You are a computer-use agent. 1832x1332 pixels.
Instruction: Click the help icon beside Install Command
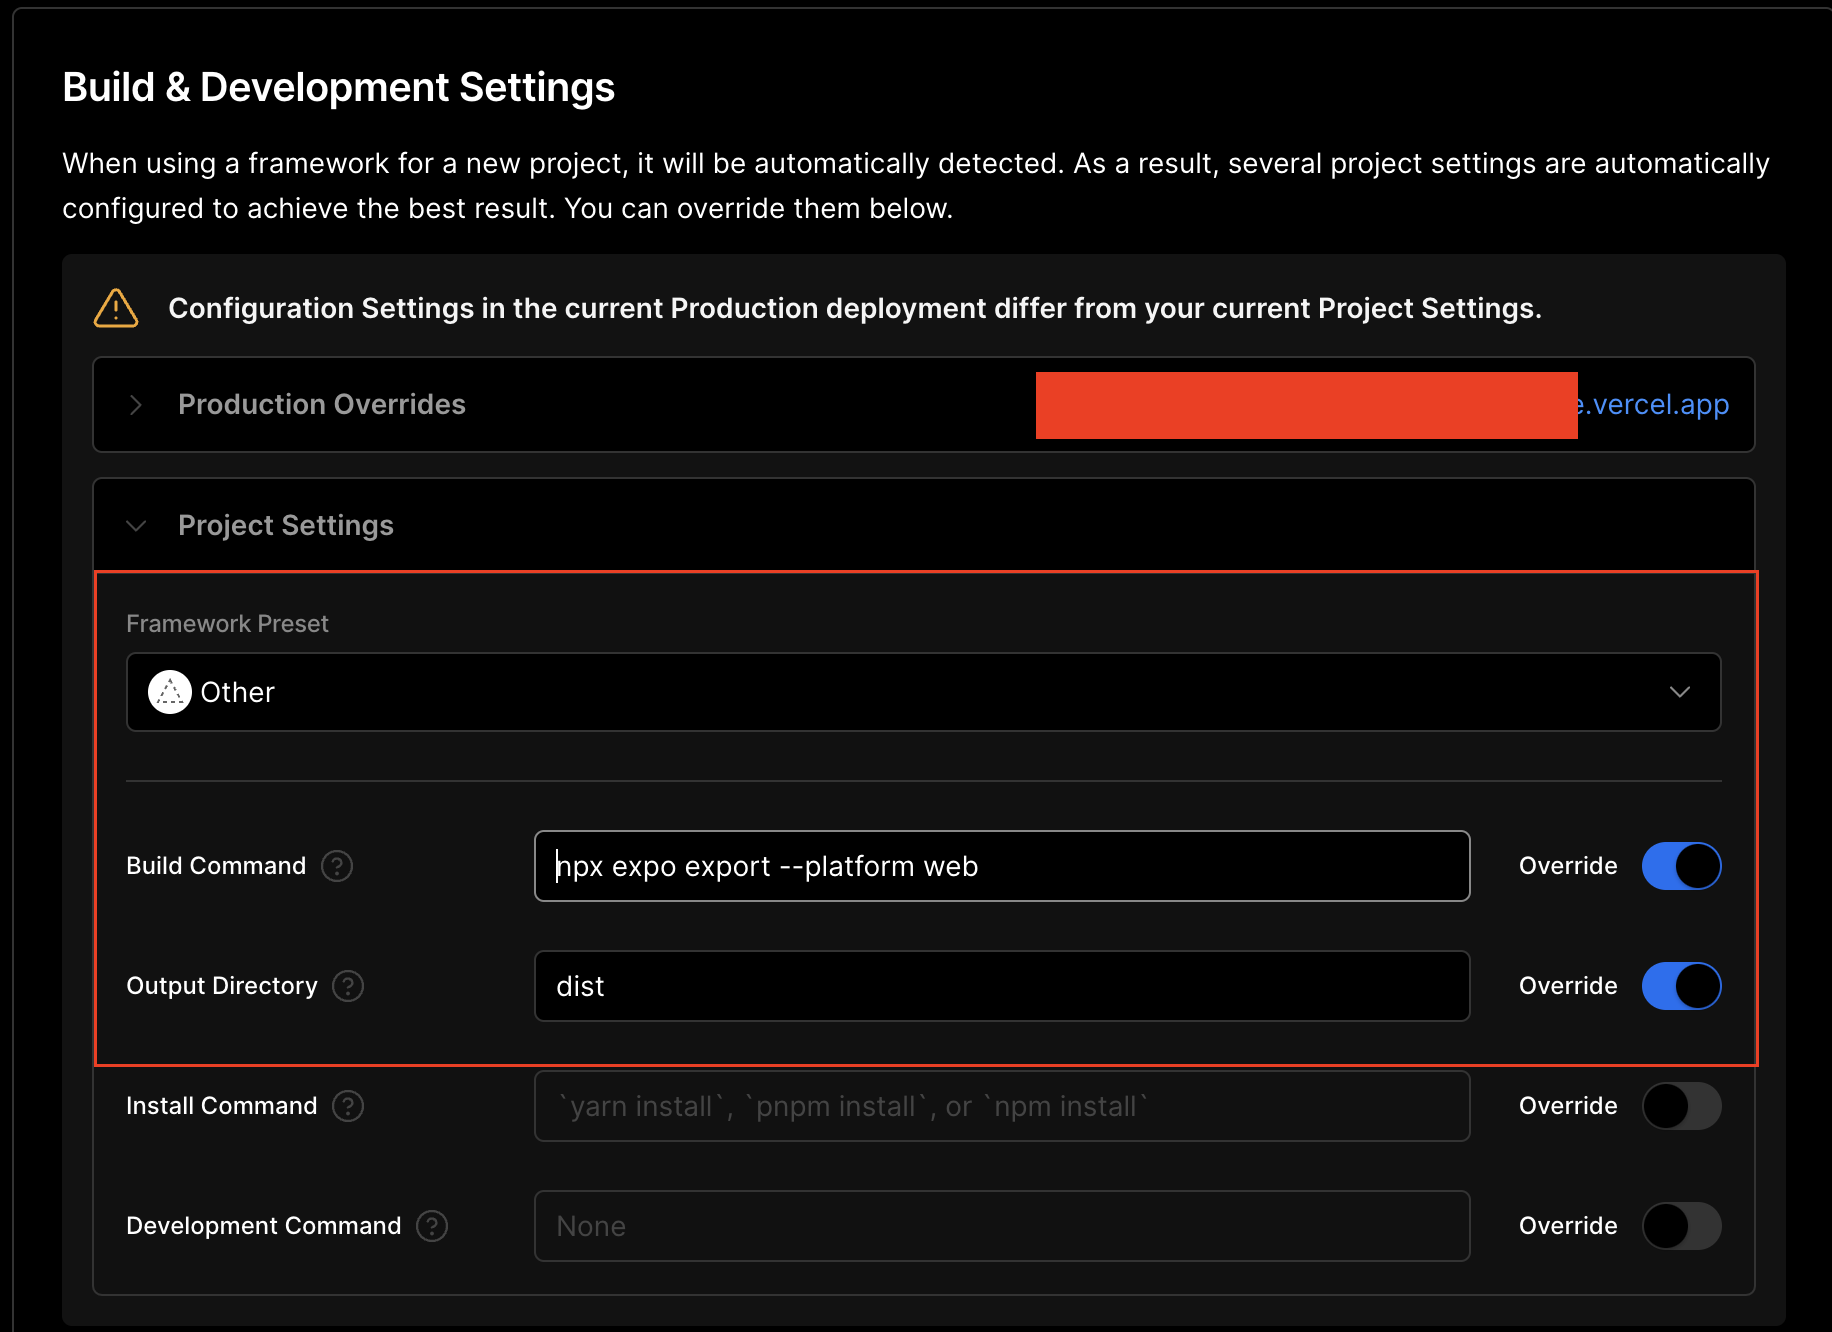click(x=348, y=1106)
